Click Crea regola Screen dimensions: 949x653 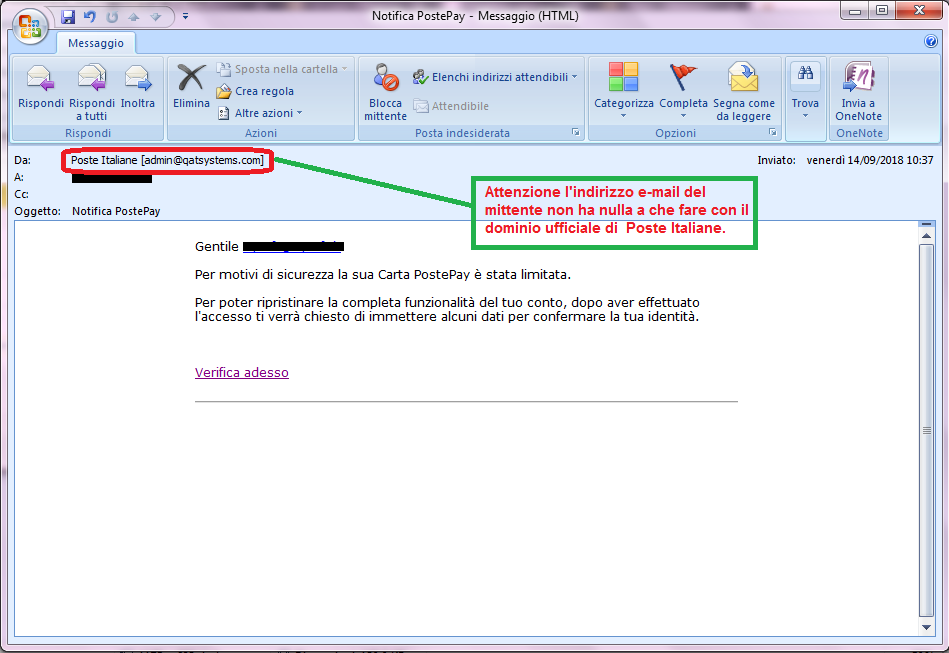255,91
